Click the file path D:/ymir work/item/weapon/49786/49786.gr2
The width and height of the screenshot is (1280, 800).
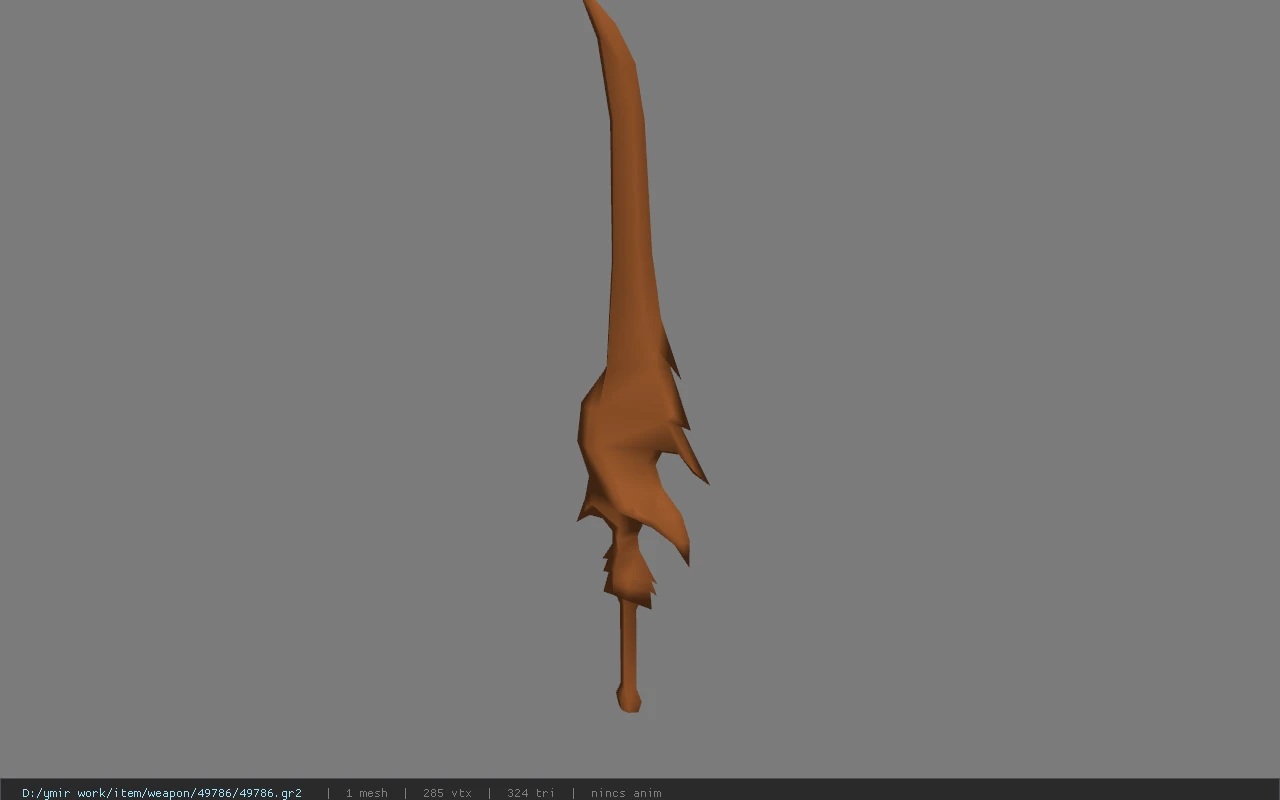(162, 793)
